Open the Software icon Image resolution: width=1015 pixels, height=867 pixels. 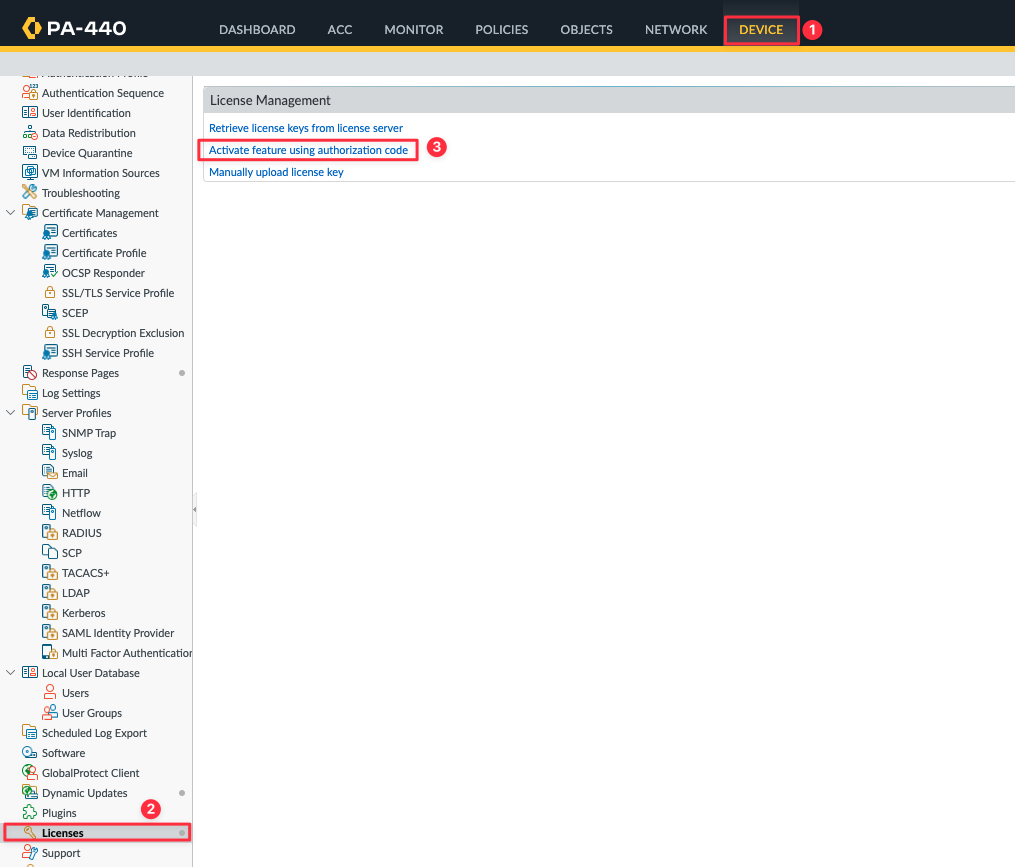(x=30, y=752)
